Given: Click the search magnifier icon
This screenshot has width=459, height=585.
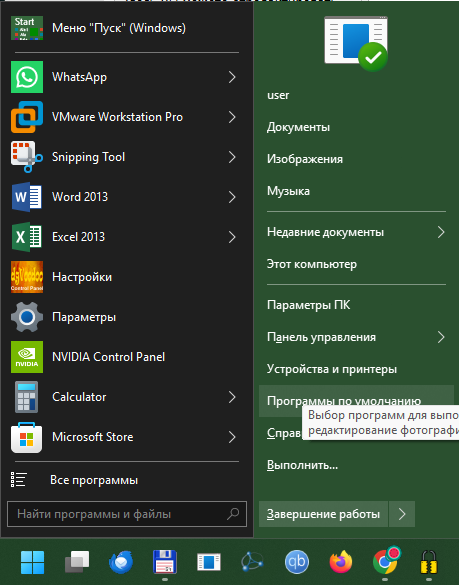Looking at the screenshot, I should click(233, 514).
